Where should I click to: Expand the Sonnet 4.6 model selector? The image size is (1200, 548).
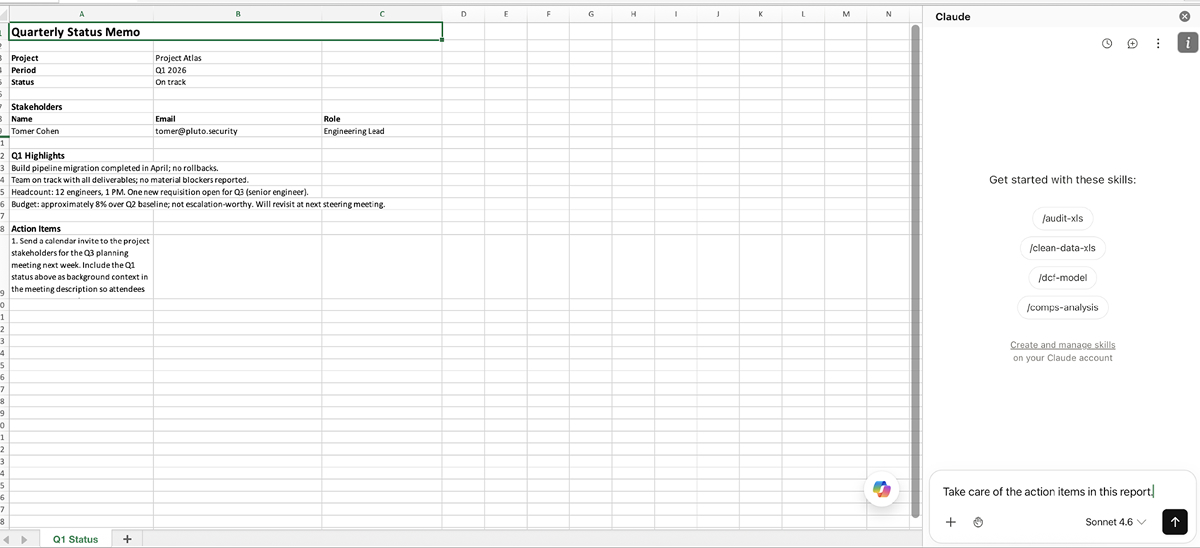click(x=1115, y=522)
